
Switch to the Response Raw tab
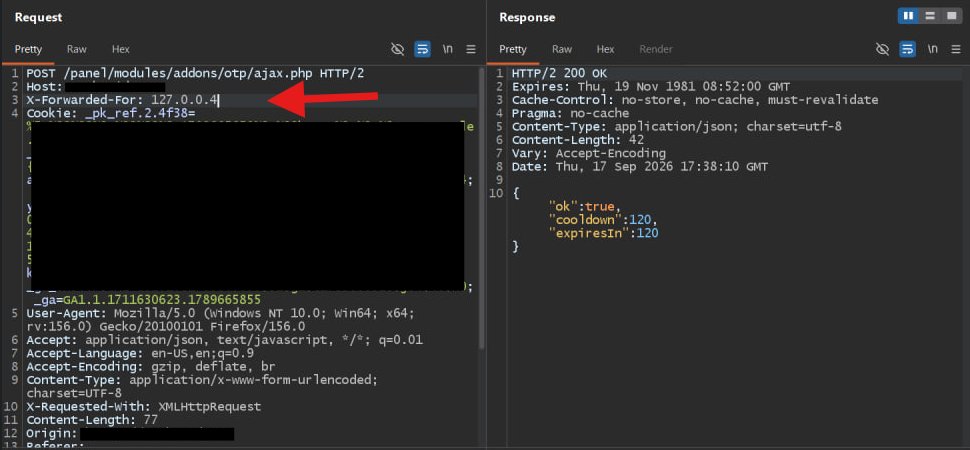click(x=562, y=49)
